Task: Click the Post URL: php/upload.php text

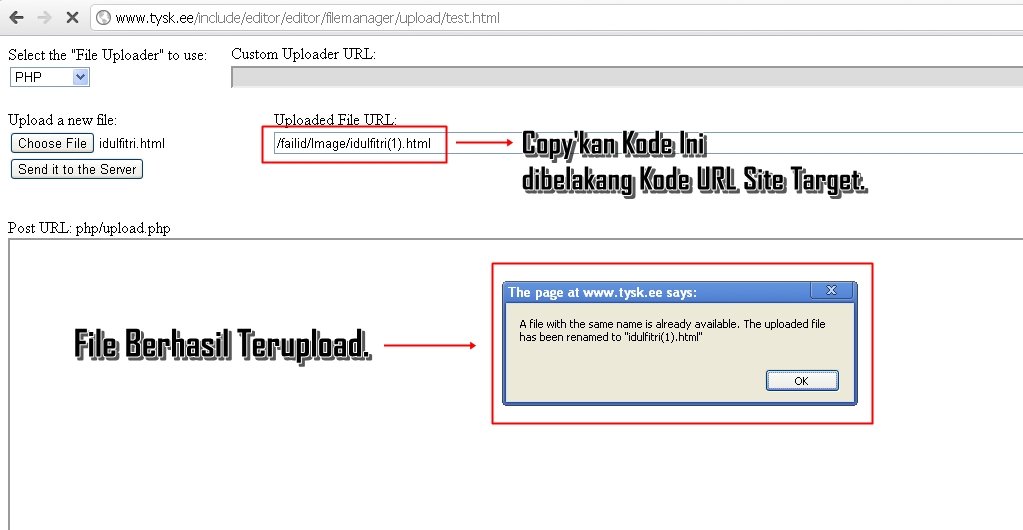Action: [x=89, y=228]
